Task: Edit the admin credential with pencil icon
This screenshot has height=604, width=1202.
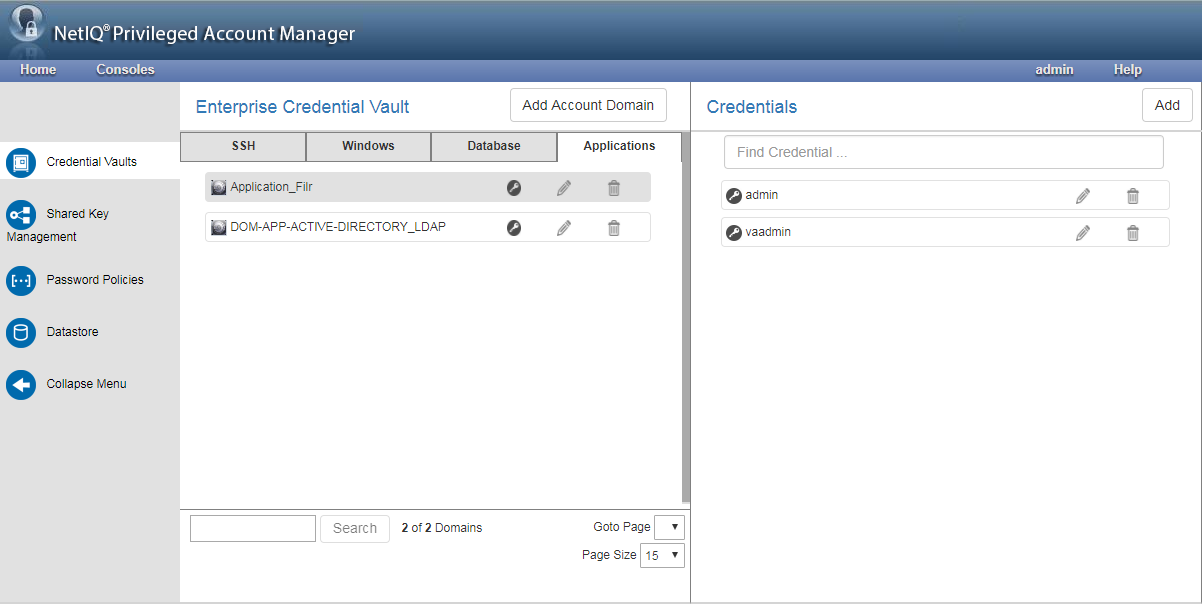Action: (x=1083, y=196)
